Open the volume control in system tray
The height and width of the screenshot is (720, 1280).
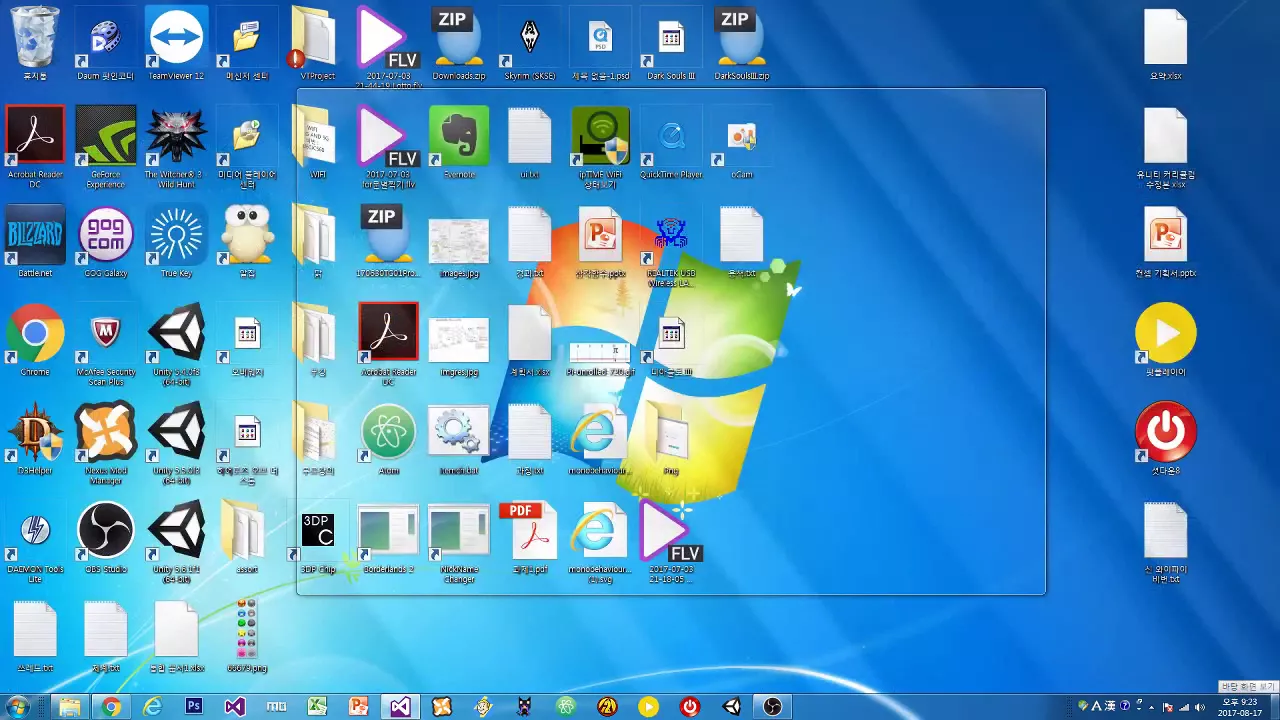(1199, 707)
